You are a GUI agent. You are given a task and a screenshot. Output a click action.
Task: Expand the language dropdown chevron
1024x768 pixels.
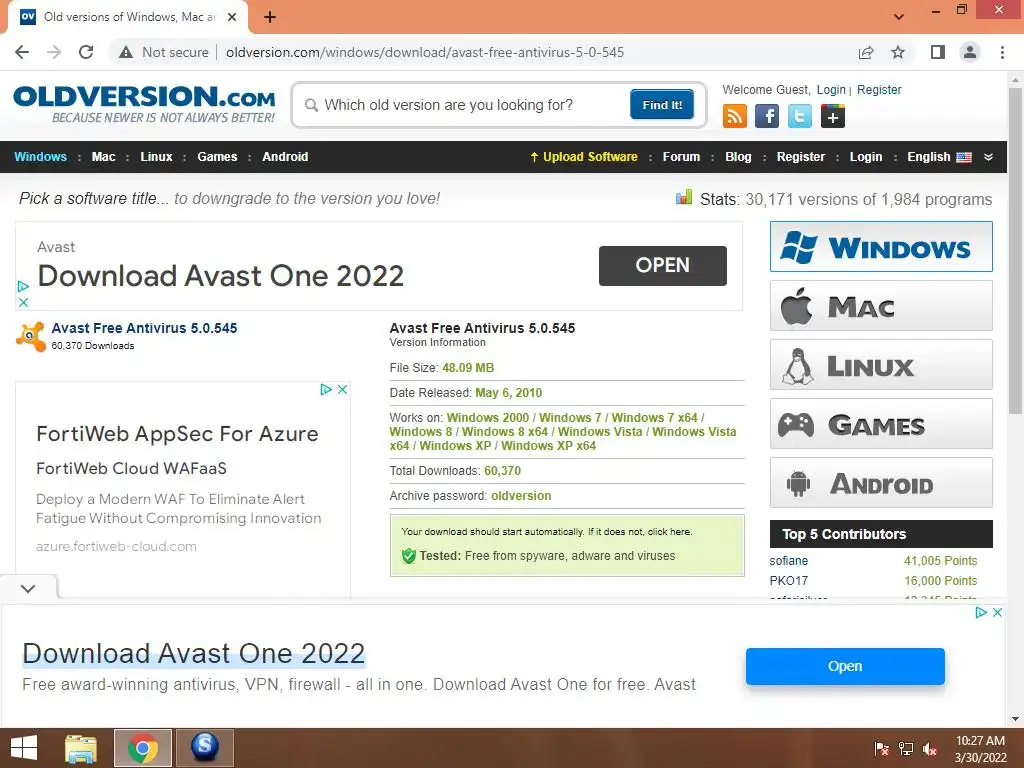click(x=989, y=157)
